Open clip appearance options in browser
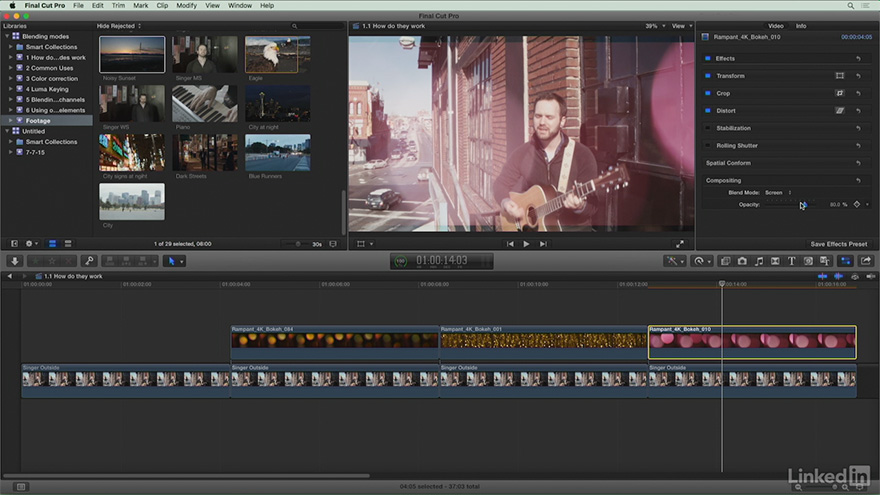880x495 pixels. pyautogui.click(x=333, y=244)
